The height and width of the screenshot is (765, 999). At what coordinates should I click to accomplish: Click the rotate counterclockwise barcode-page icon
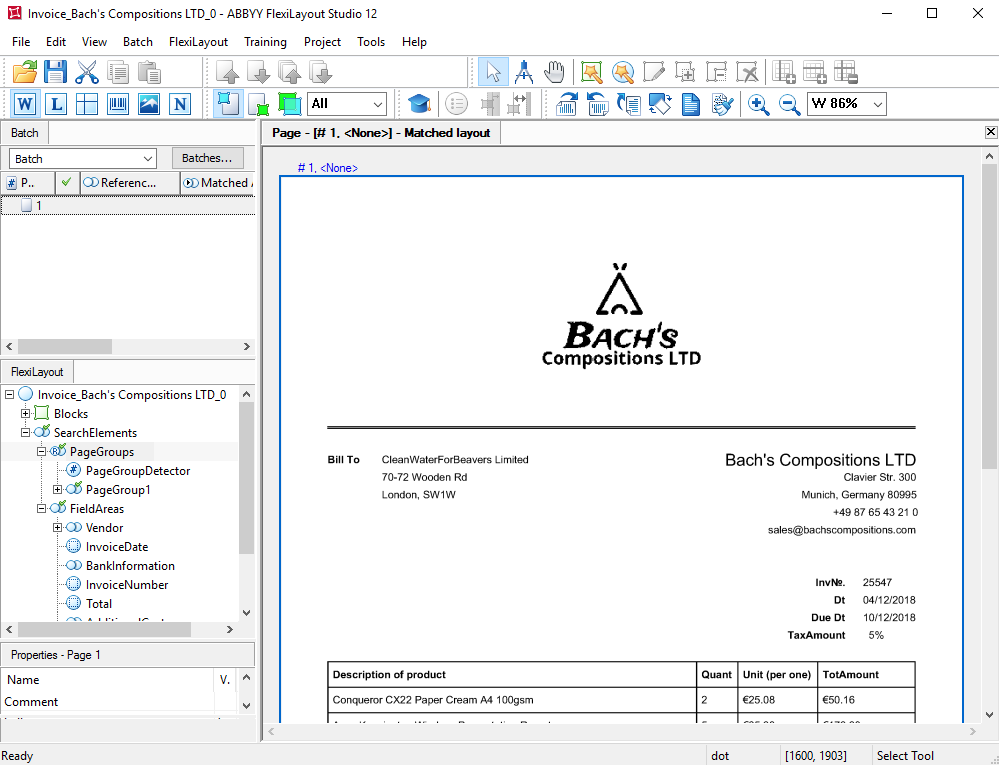click(x=598, y=104)
